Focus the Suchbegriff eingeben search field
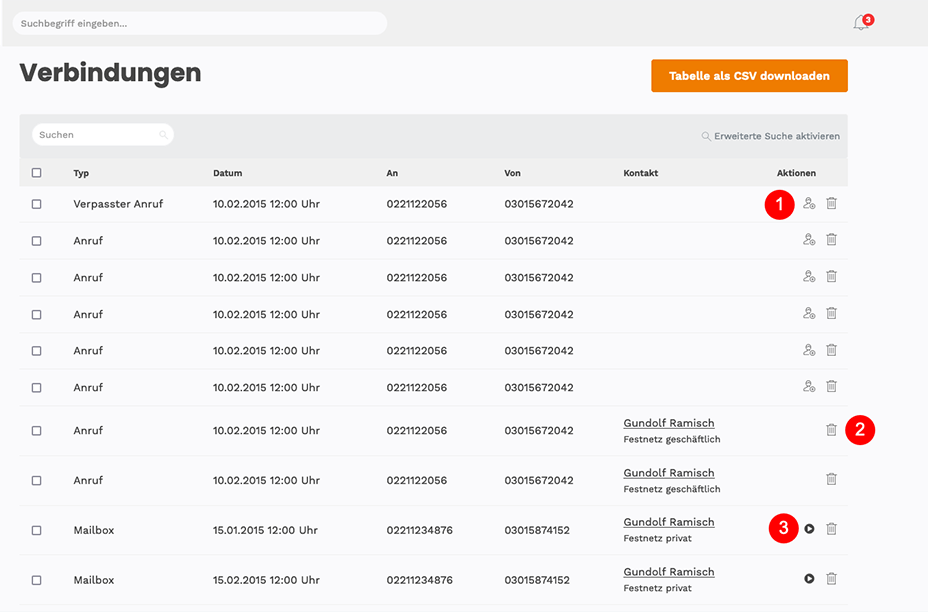Screen dimensions: 928x612 coord(200,24)
